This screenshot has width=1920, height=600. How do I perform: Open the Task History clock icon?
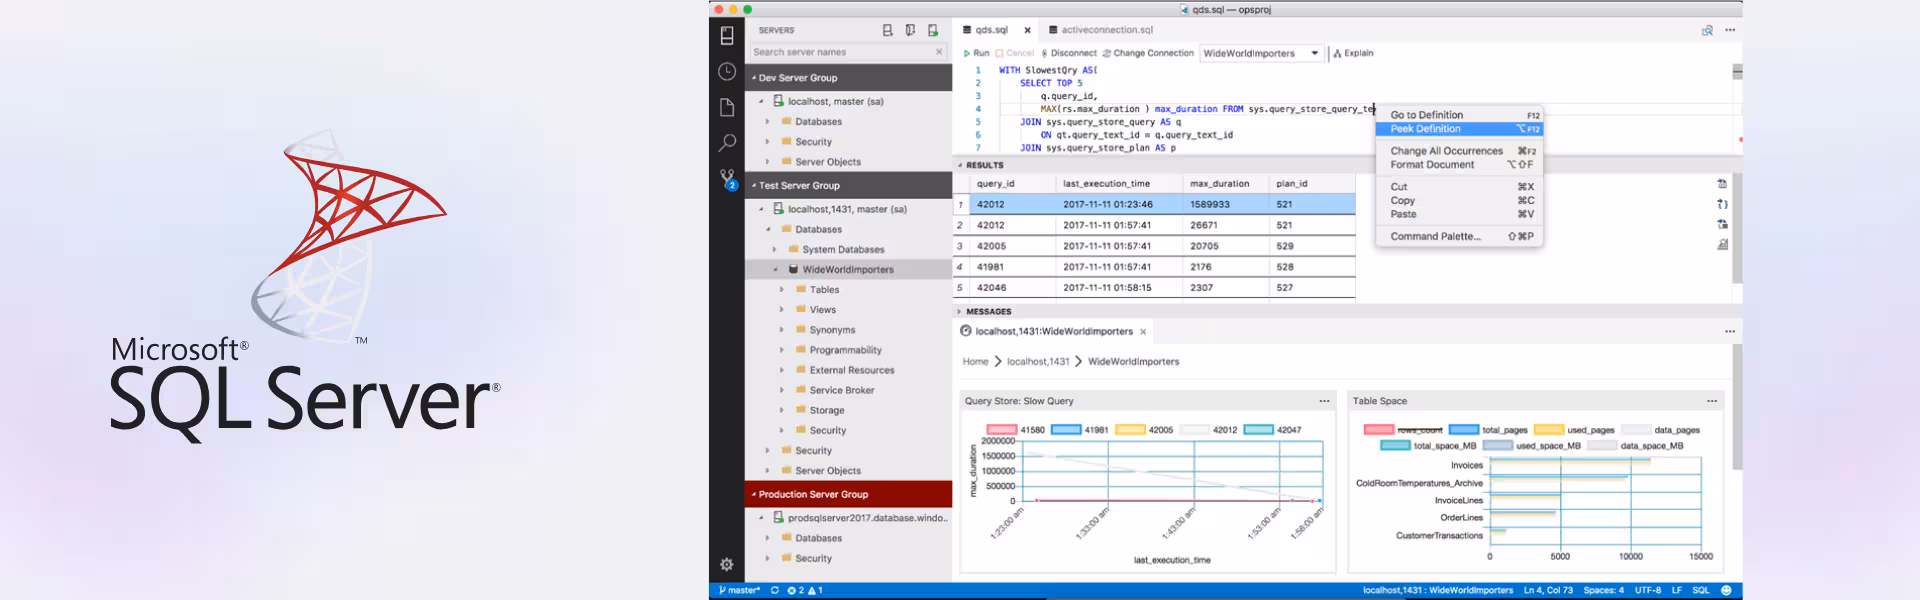point(727,72)
